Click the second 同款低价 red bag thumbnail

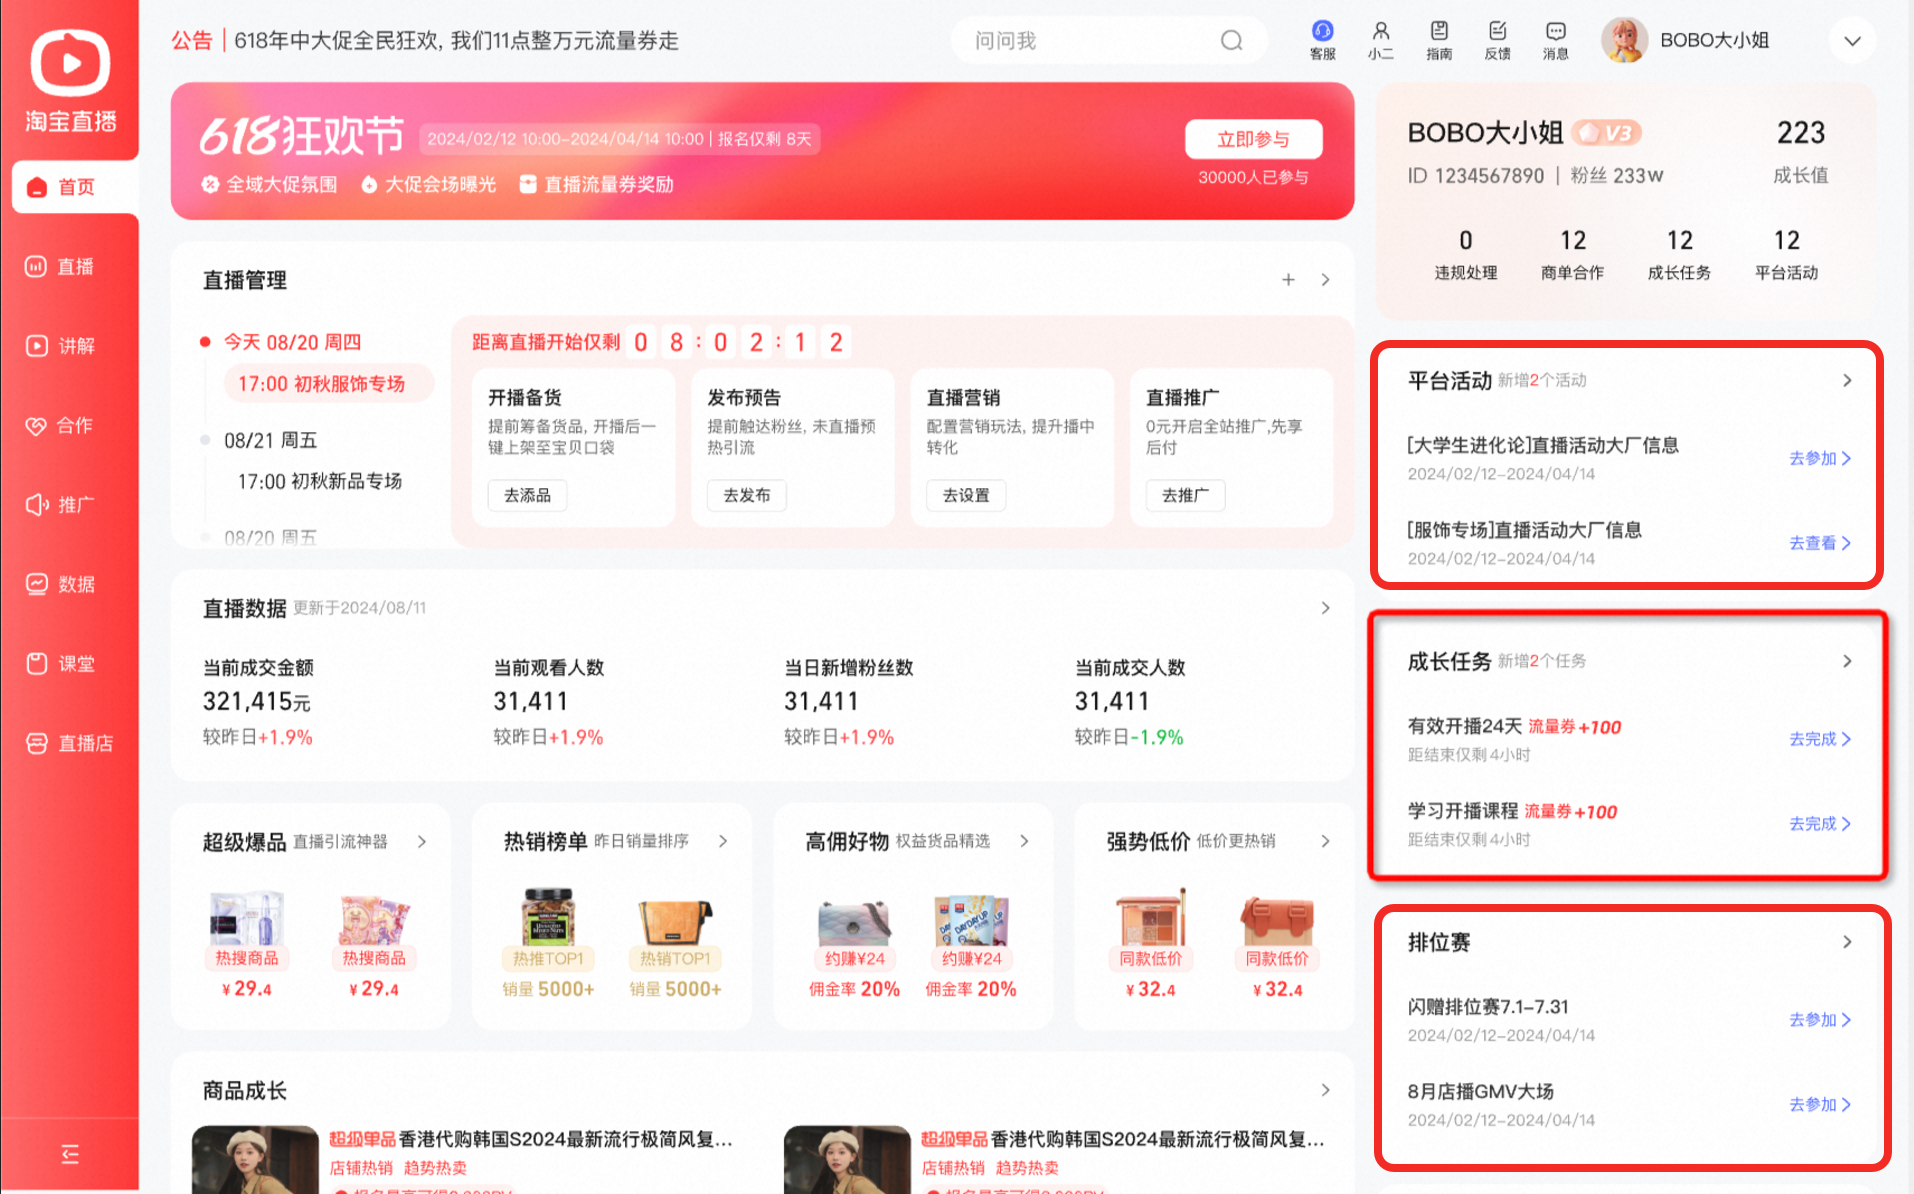pos(1277,920)
